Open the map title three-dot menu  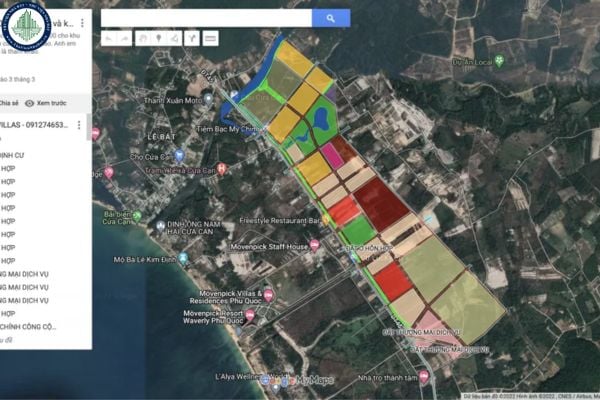[82, 22]
